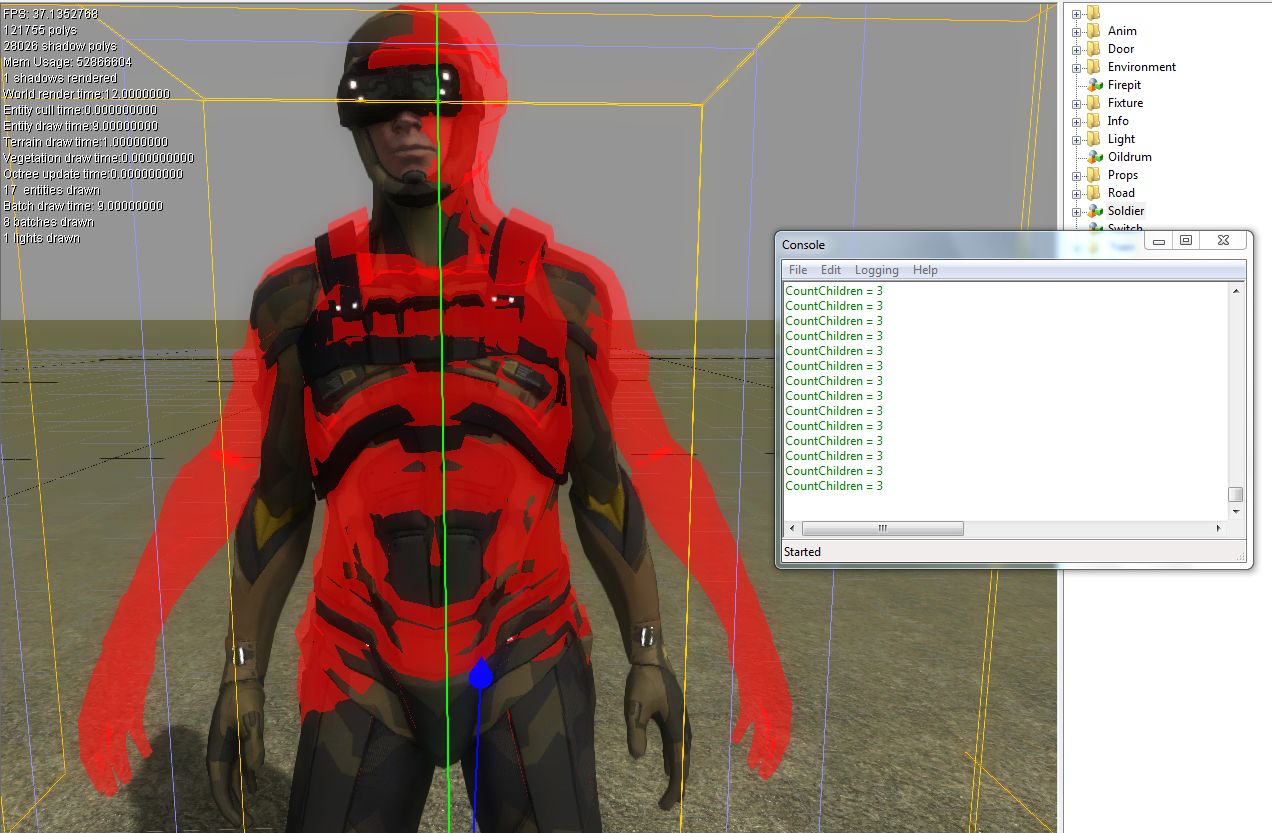Click the Soldier entity icon

[1094, 211]
